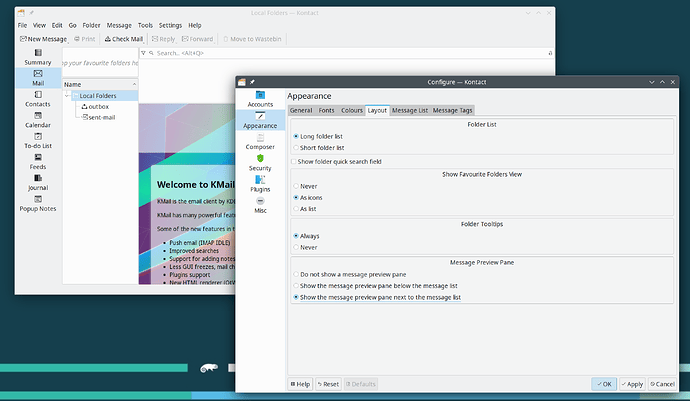The height and width of the screenshot is (401, 690).
Task: Open the Folder menu
Action: tap(92, 26)
